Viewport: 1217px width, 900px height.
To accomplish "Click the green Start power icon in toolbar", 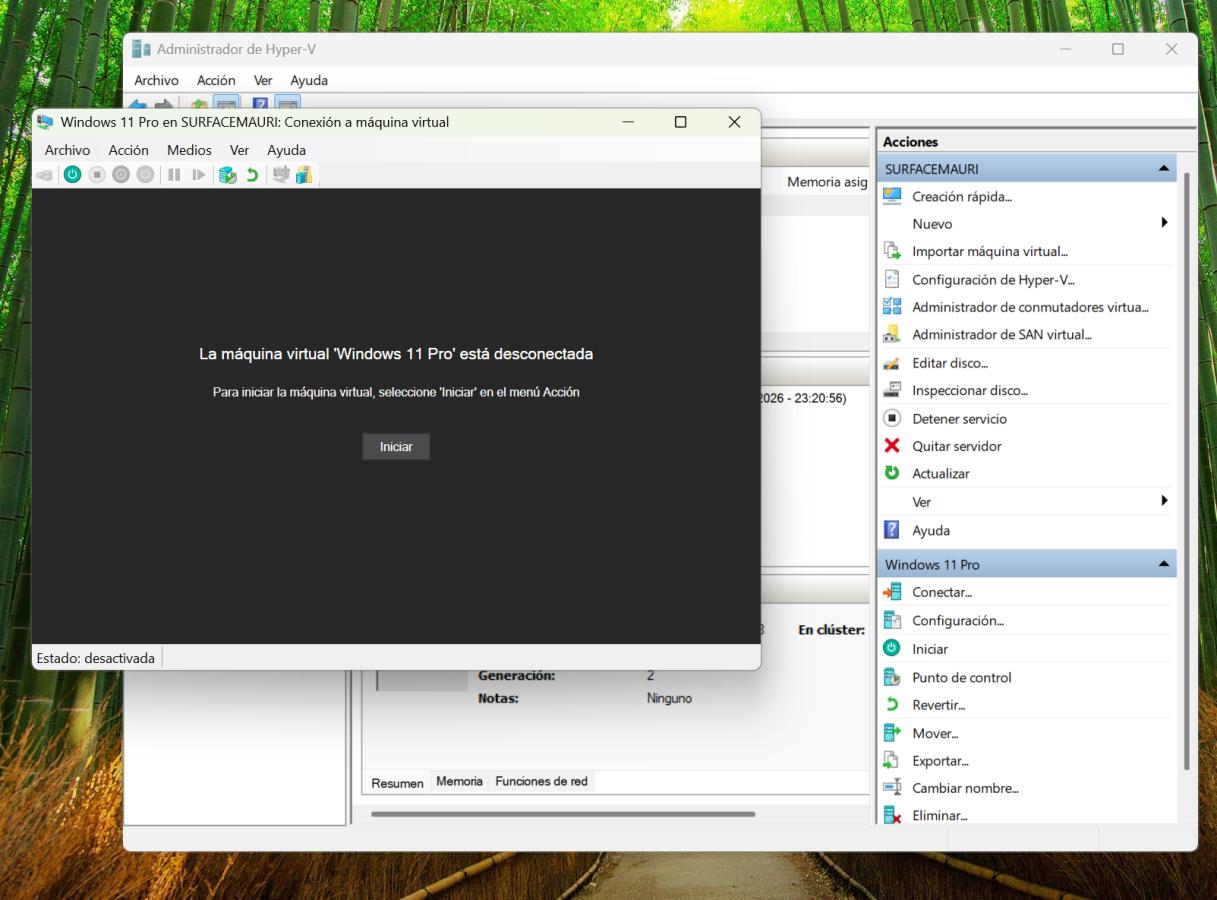I will coord(72,175).
